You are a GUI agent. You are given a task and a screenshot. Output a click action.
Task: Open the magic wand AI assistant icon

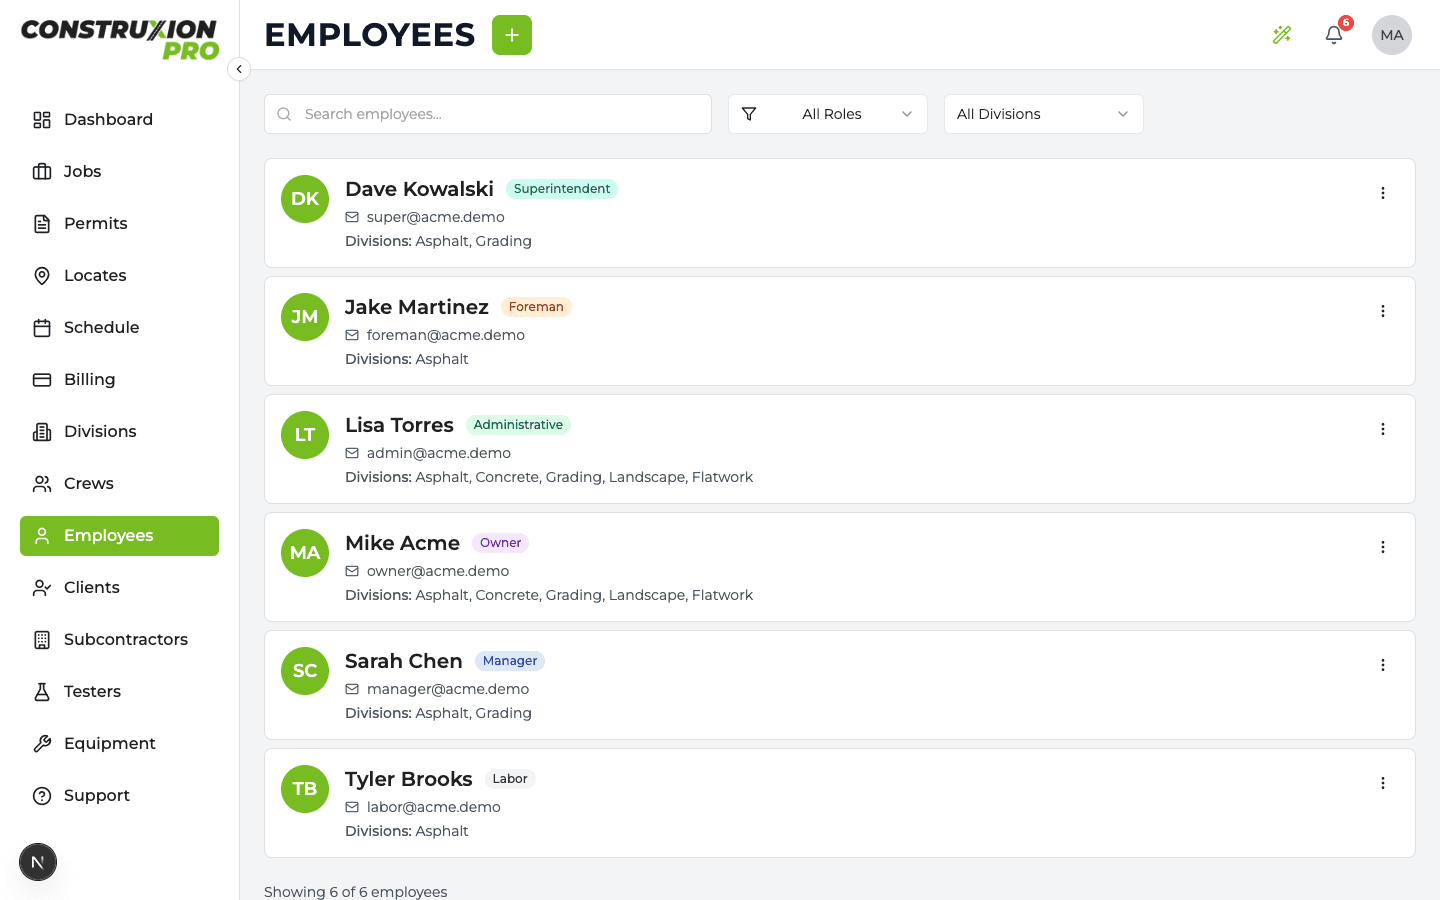(x=1282, y=35)
